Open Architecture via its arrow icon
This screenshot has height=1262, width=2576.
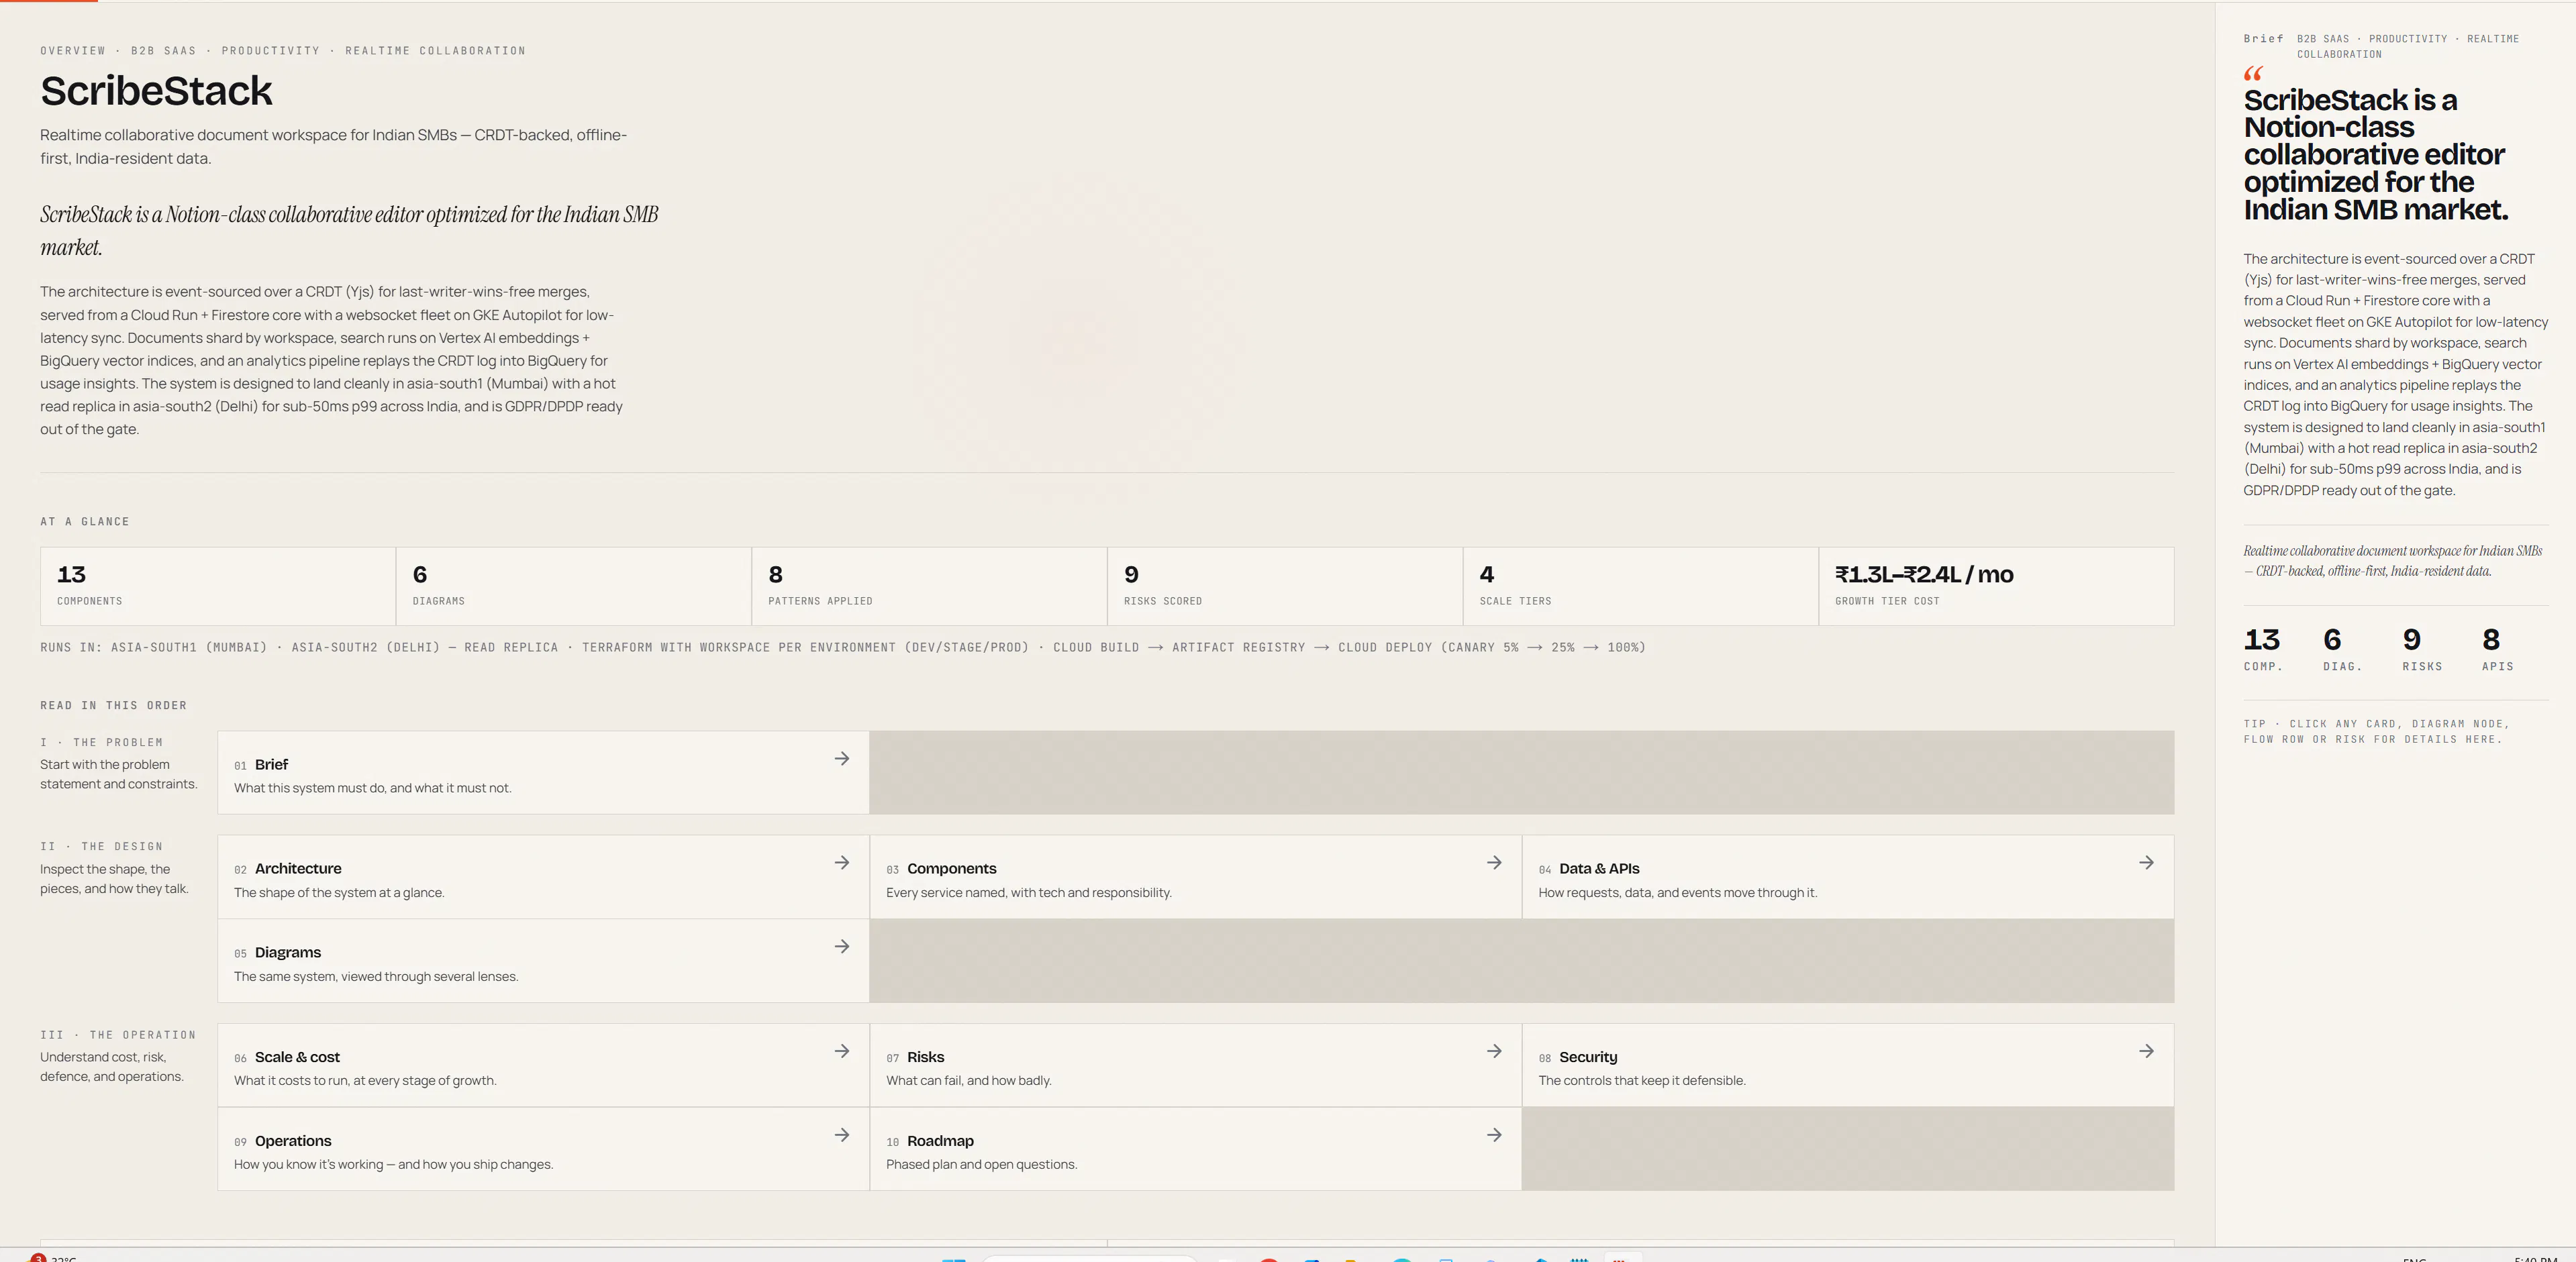click(x=842, y=863)
